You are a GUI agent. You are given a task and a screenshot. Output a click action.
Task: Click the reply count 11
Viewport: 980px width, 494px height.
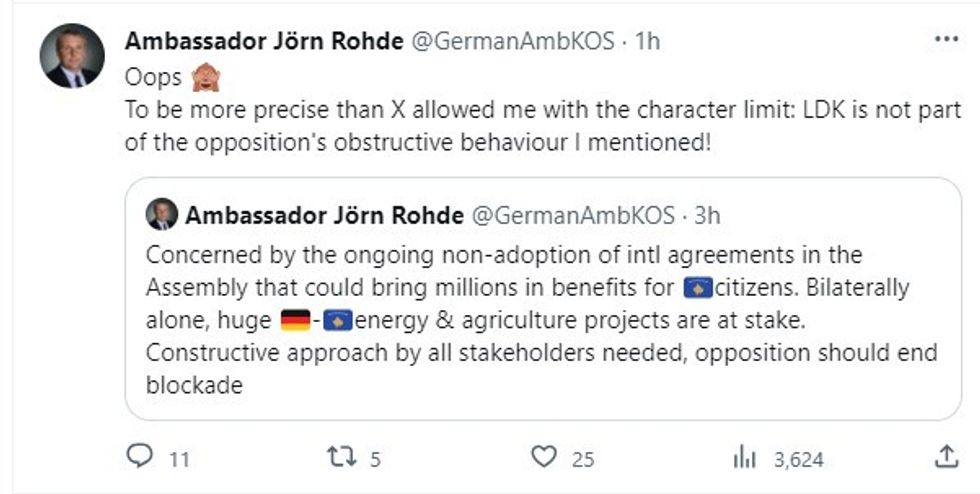tap(180, 460)
